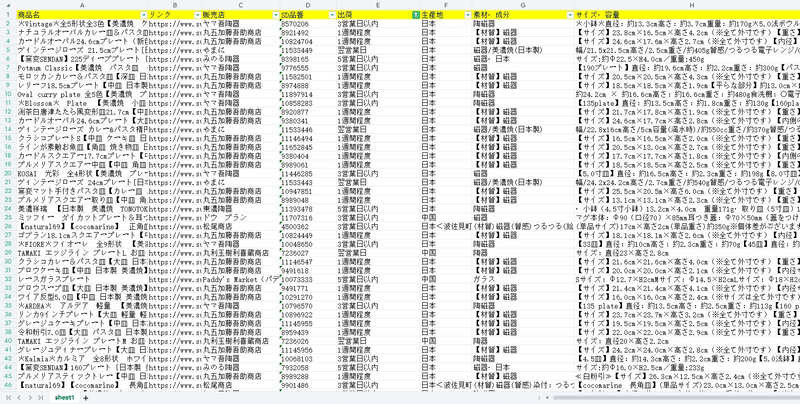The height and width of the screenshot is (404, 800).
Task: Select the Oval curry plate product cell
Action: coord(83,94)
